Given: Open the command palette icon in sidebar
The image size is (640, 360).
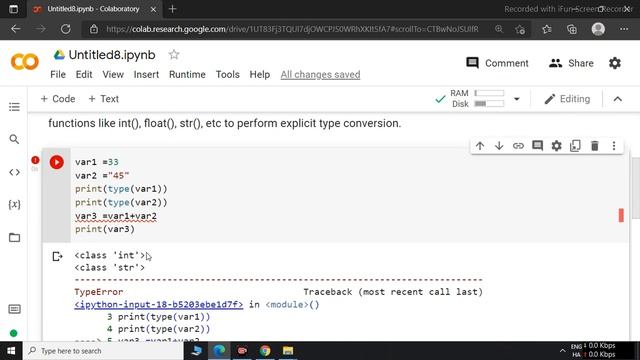Looking at the screenshot, I should click(x=14, y=309).
